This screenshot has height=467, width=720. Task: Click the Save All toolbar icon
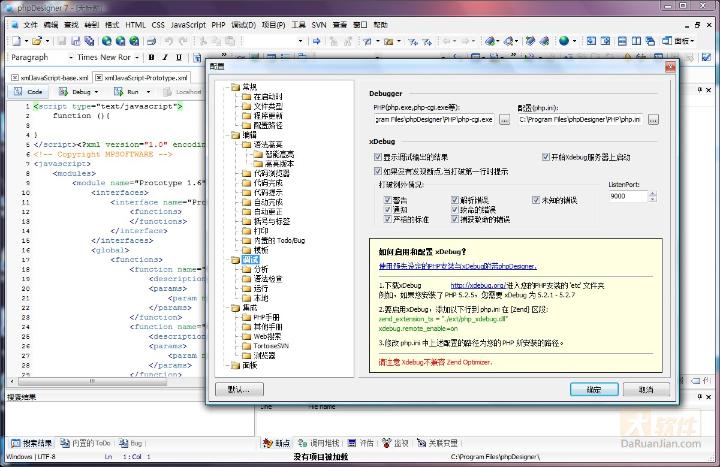click(x=89, y=41)
